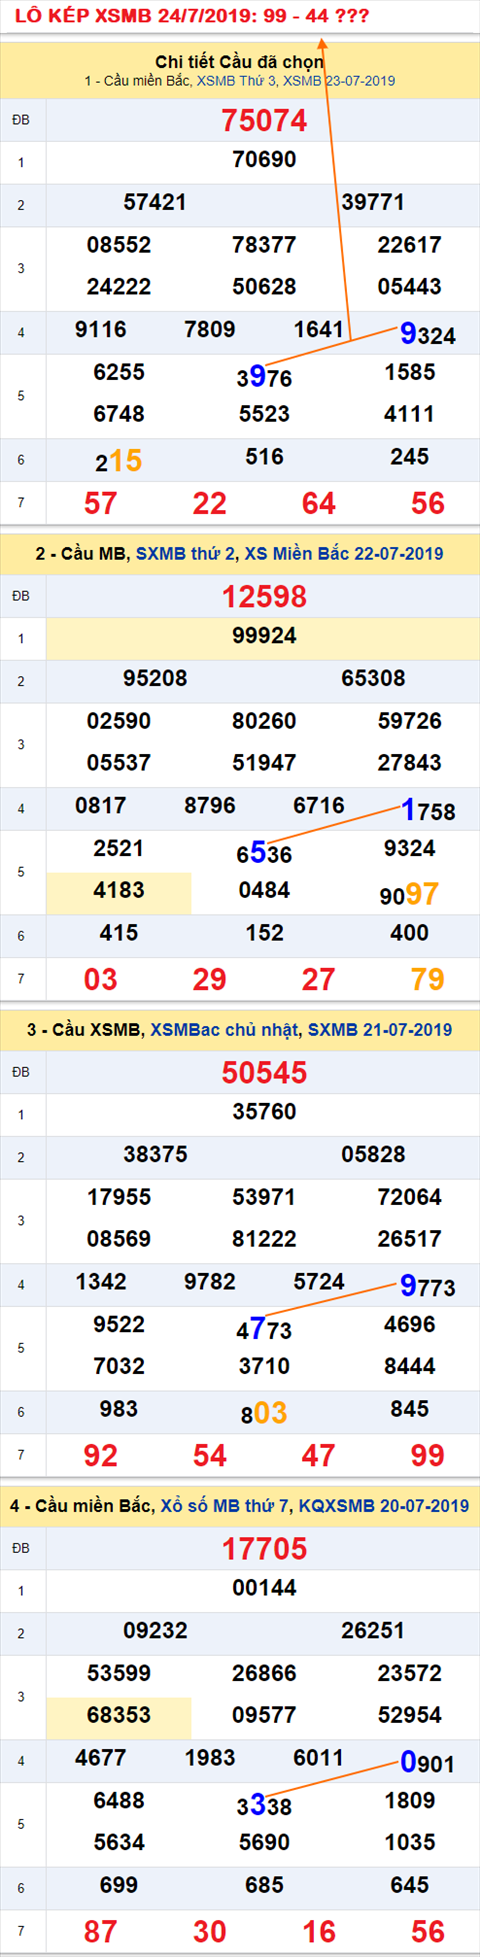Click sixth prize number 215
This screenshot has width=480, height=1957.
tap(119, 461)
